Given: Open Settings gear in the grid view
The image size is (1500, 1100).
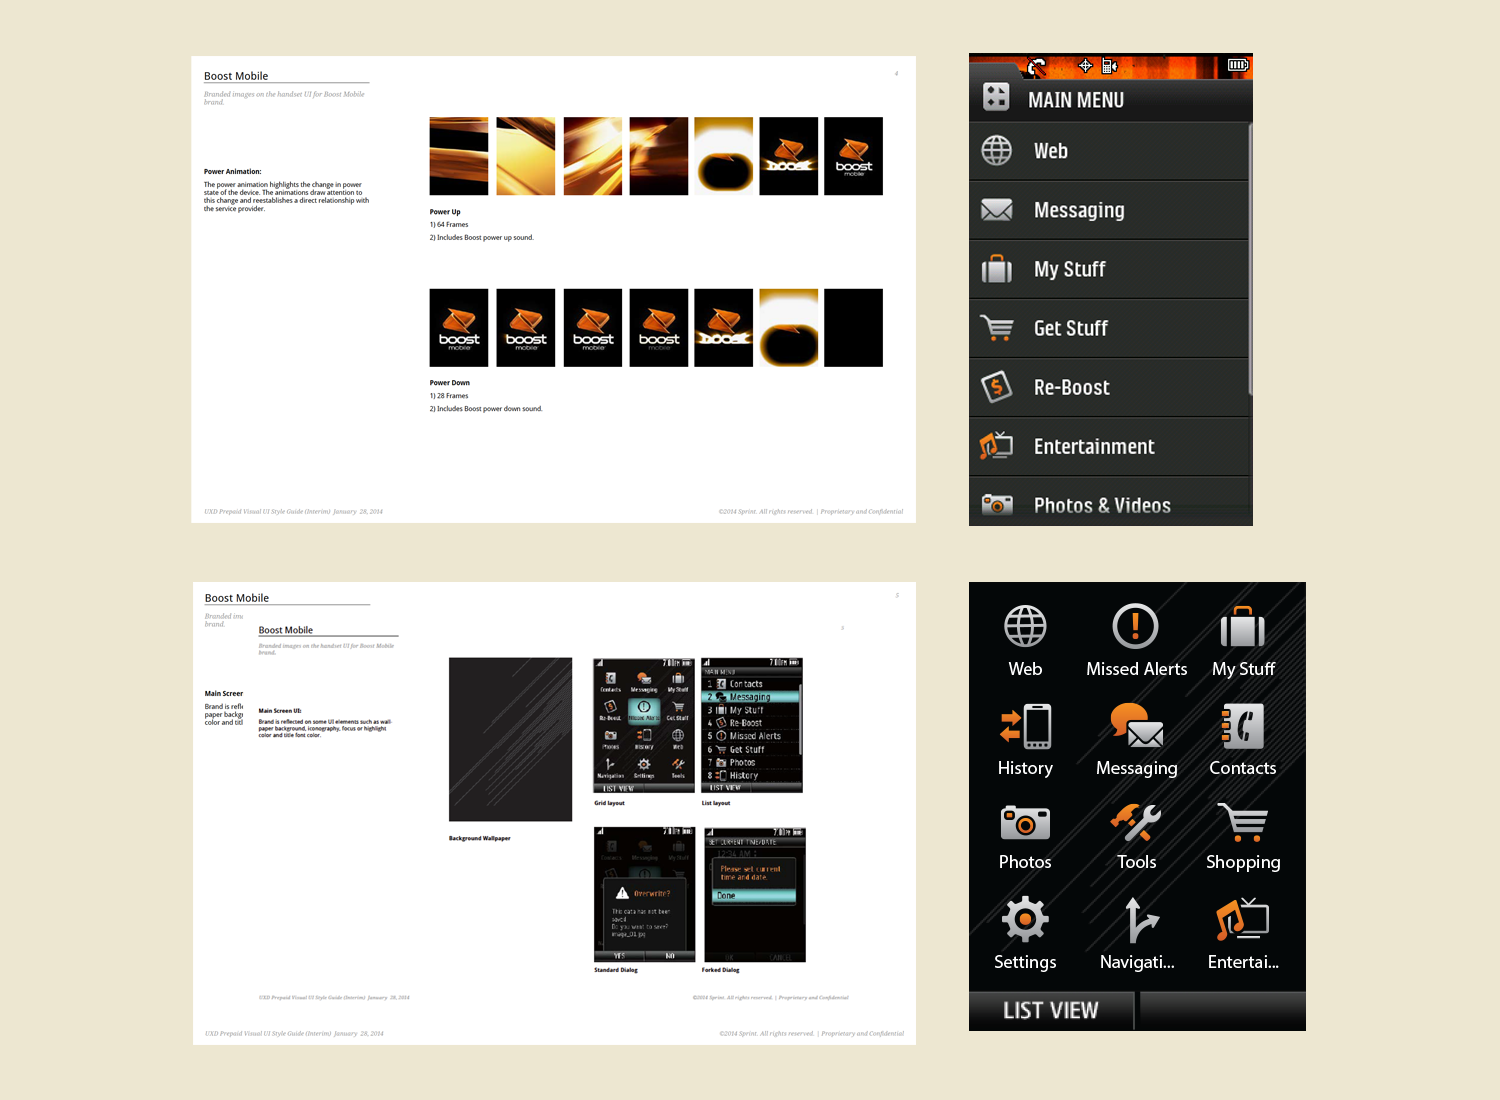Looking at the screenshot, I should [x=1025, y=934].
